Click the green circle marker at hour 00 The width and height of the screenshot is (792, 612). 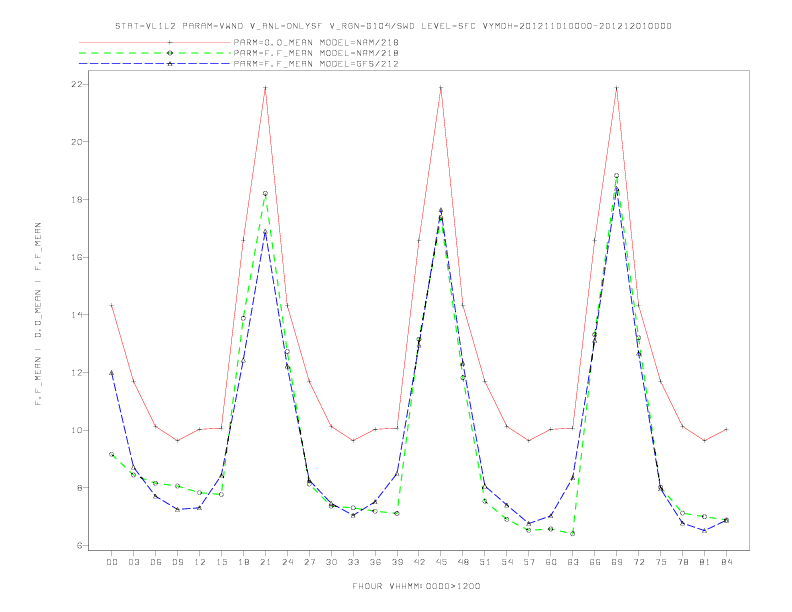[112, 454]
